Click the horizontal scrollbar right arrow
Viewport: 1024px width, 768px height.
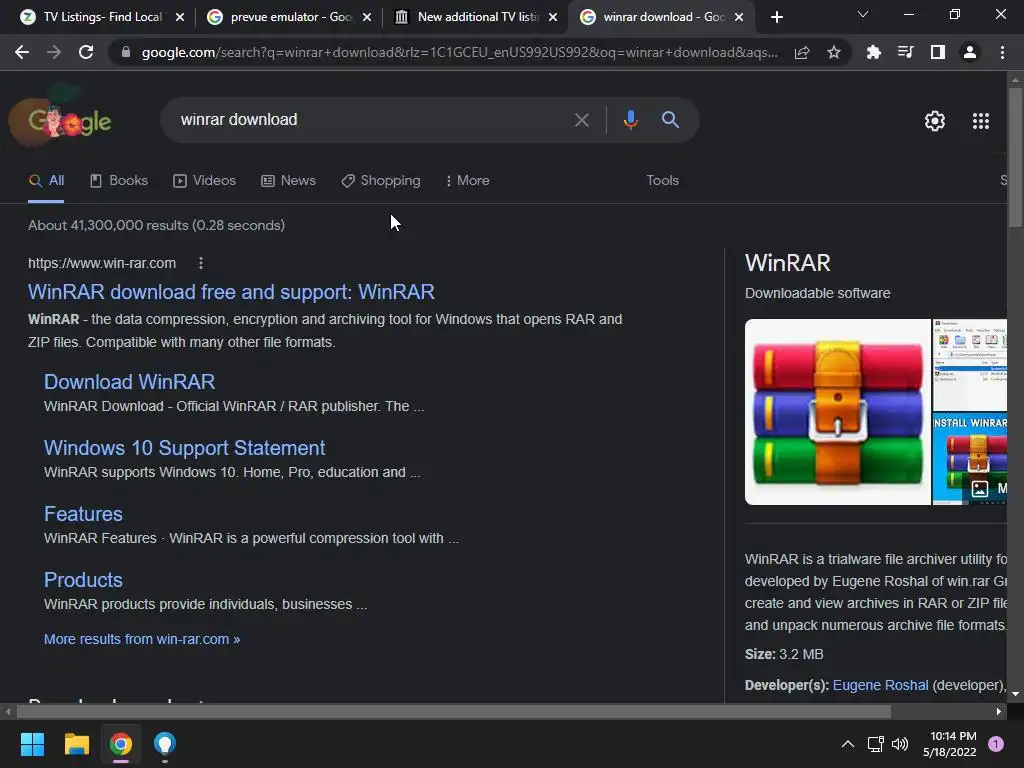pos(999,712)
